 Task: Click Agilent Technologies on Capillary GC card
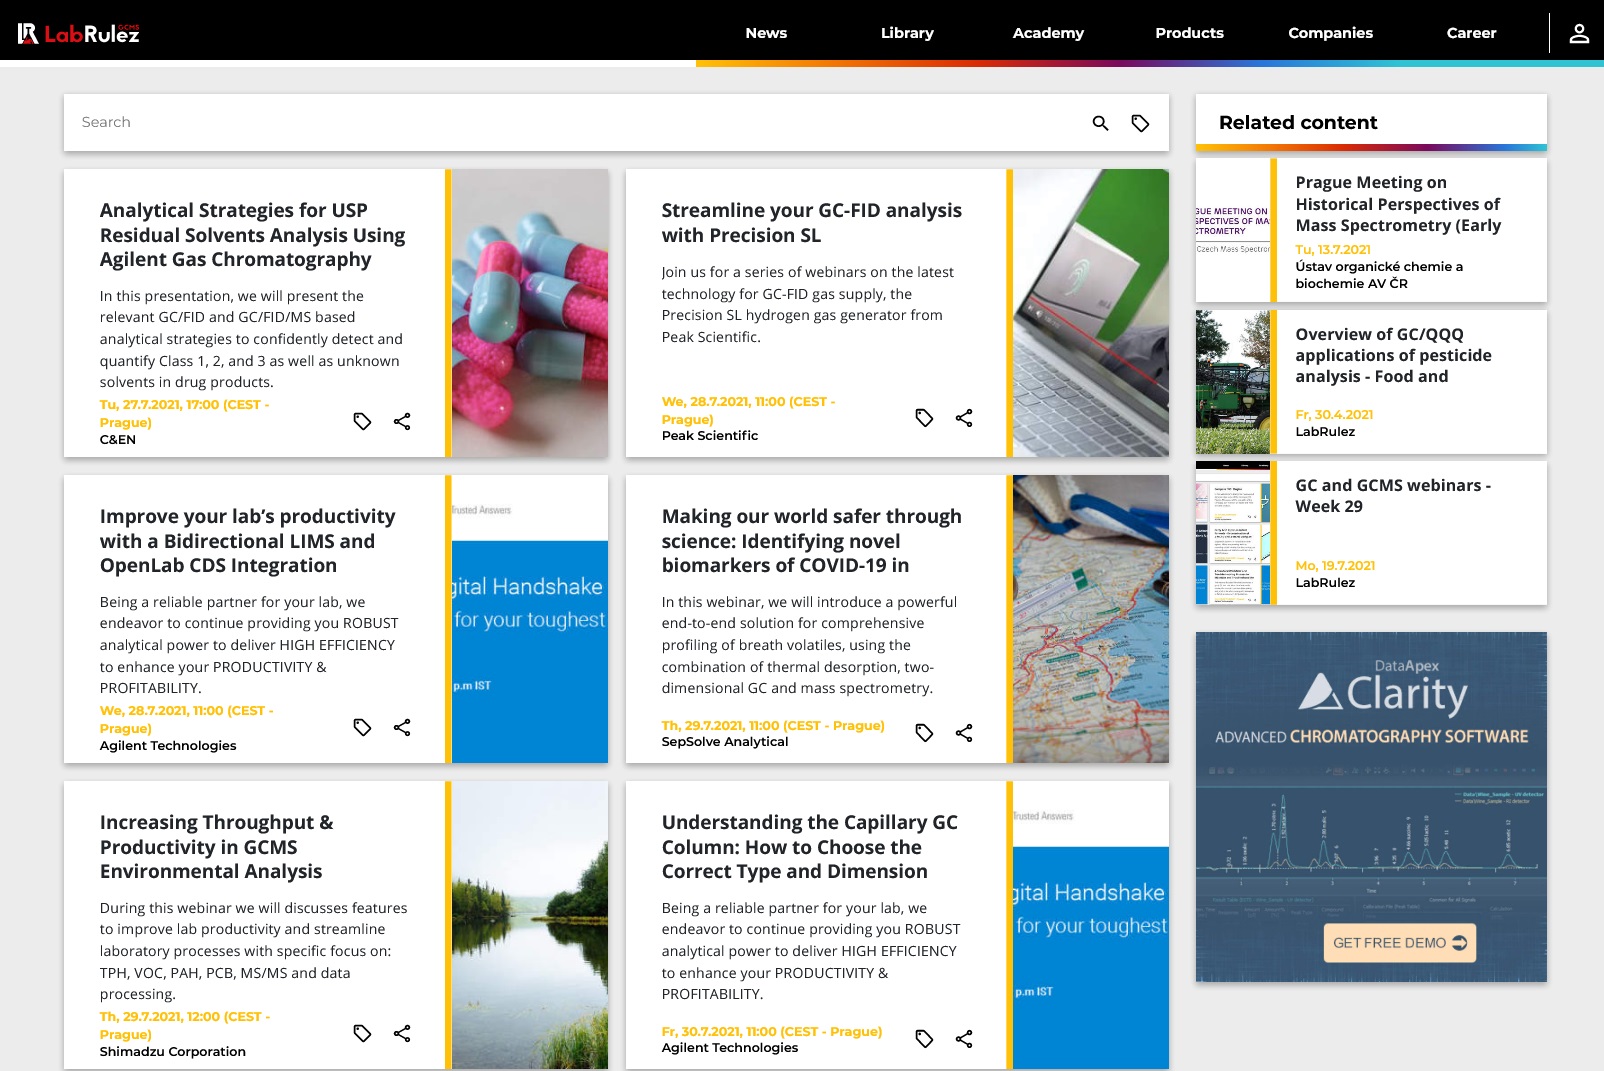click(x=729, y=1048)
